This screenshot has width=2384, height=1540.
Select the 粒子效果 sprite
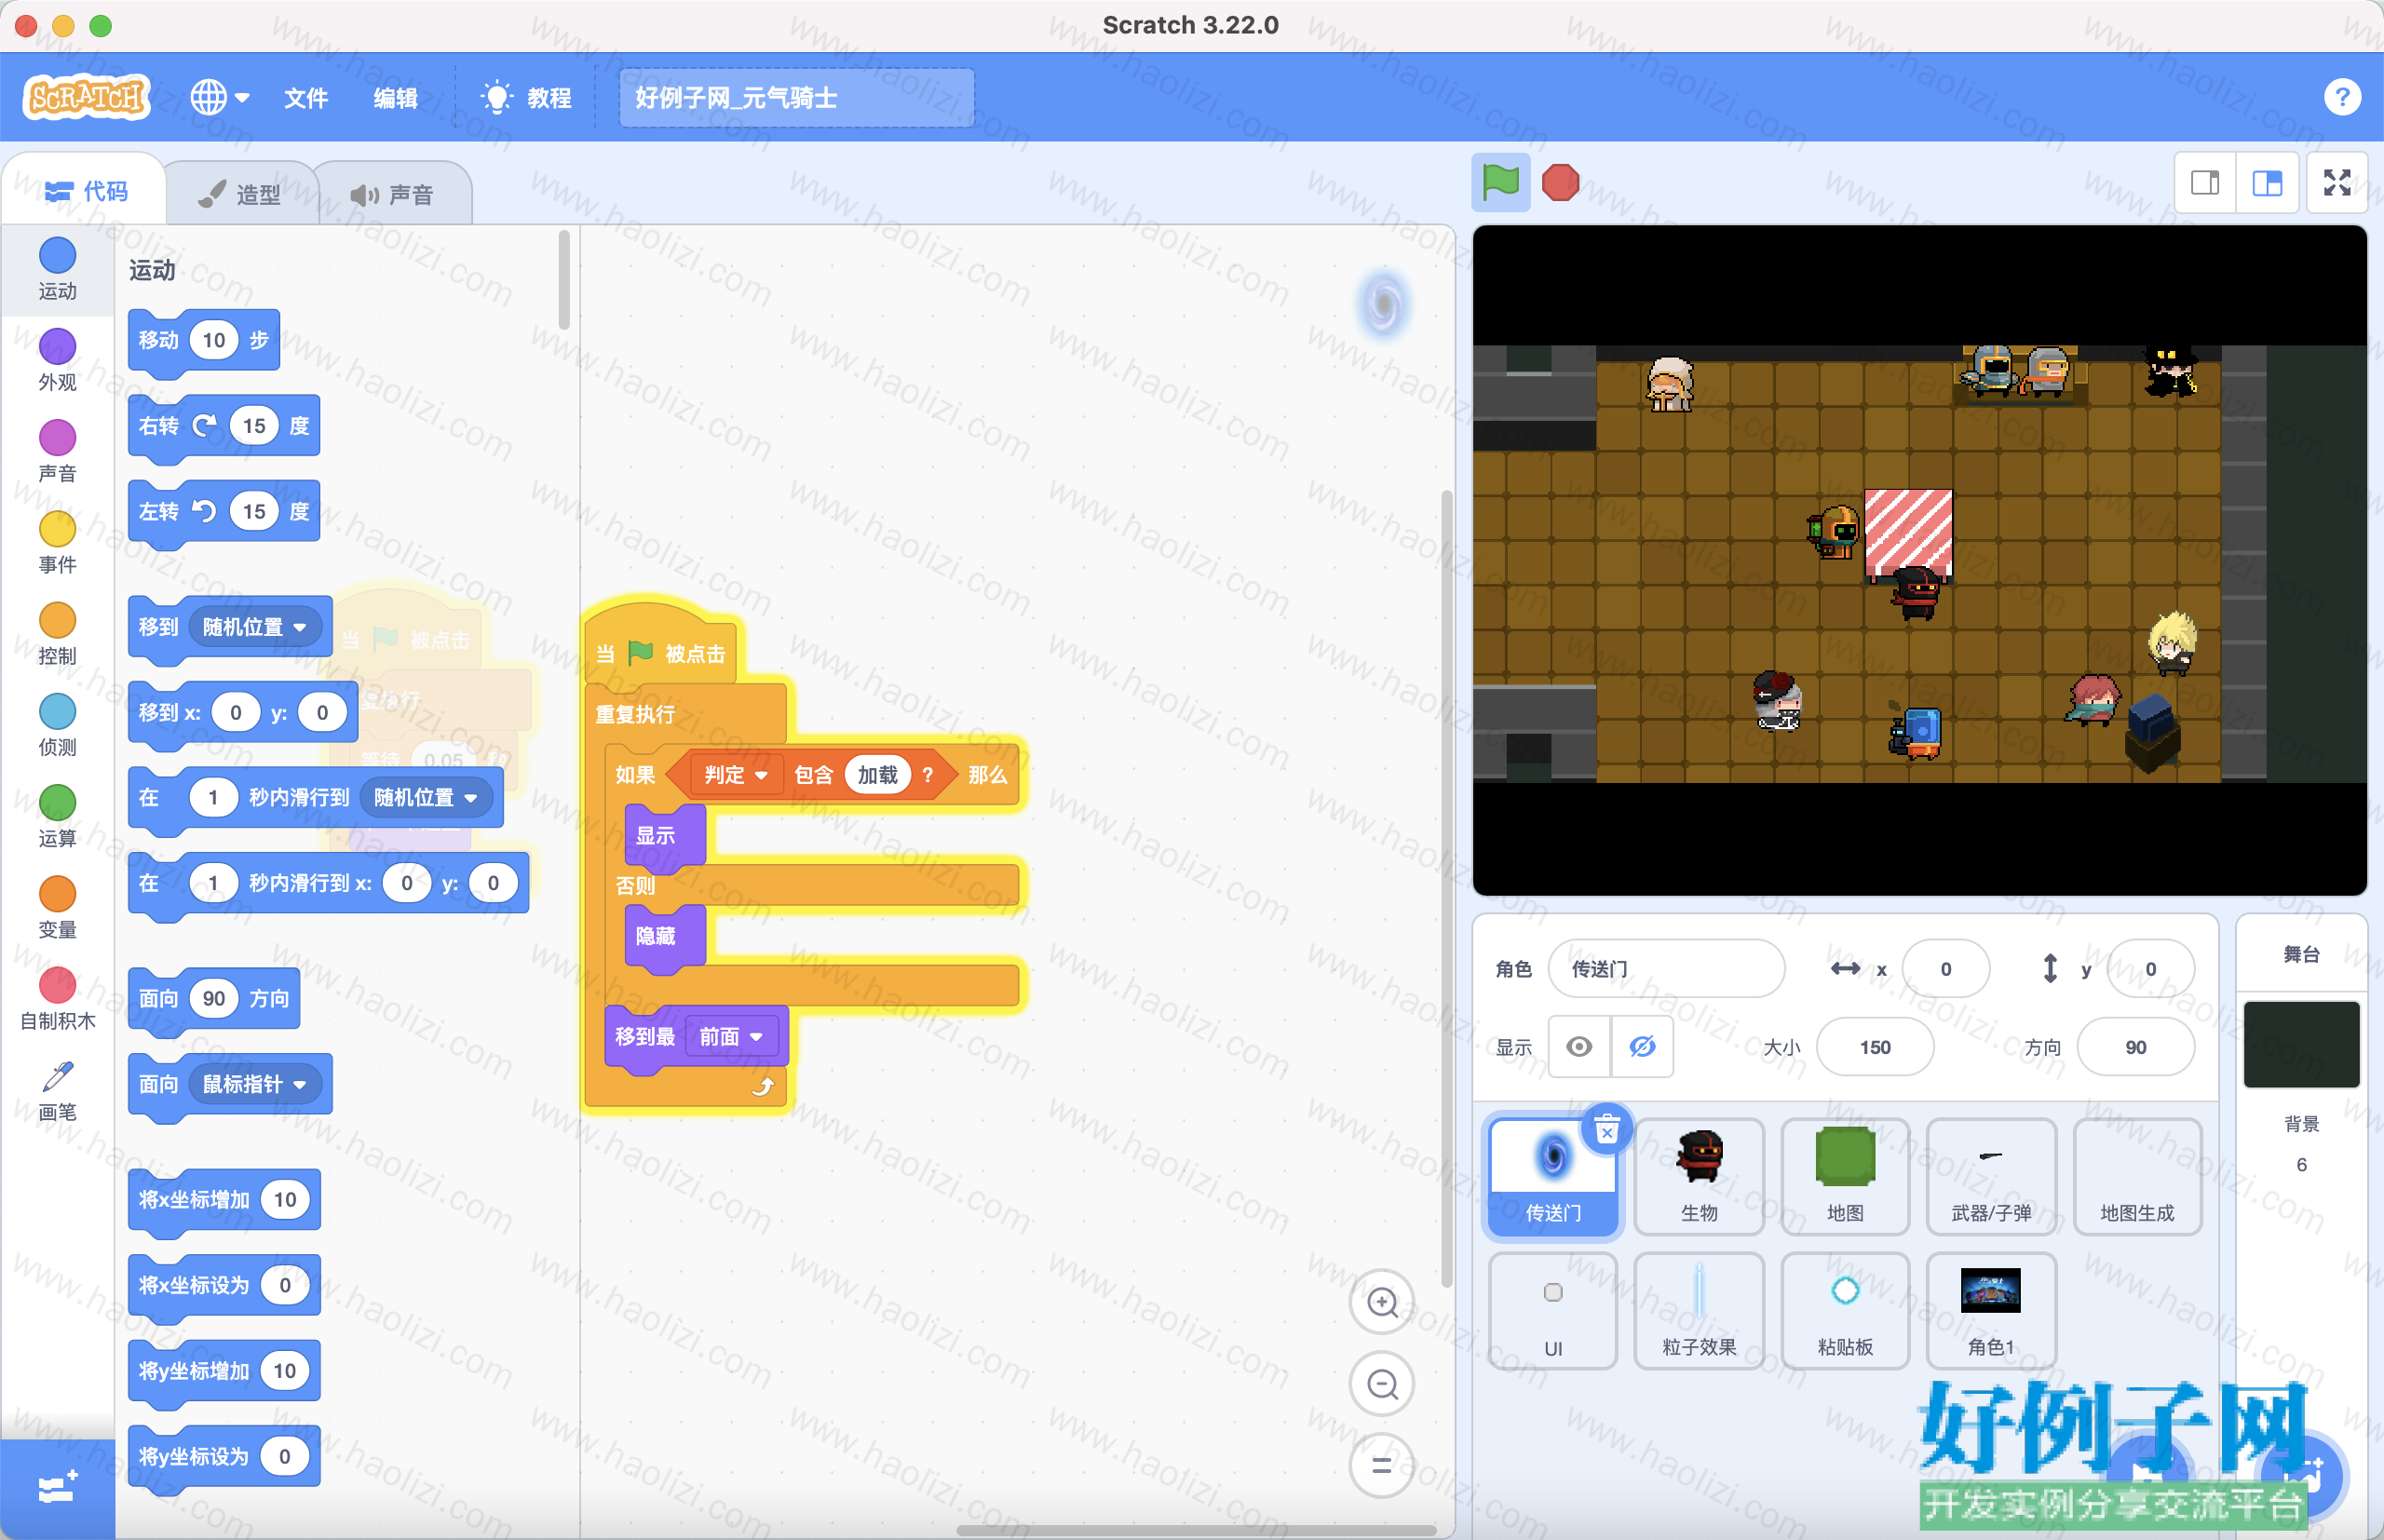pyautogui.click(x=1699, y=1311)
